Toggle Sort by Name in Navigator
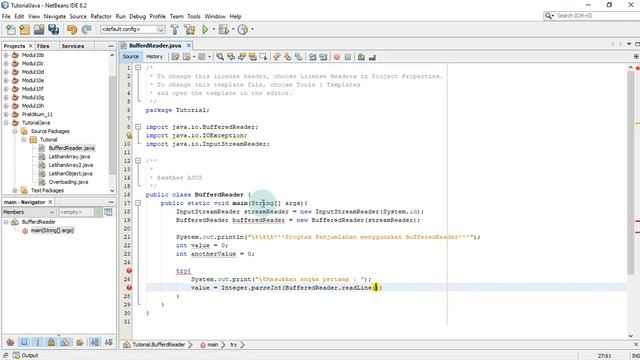This screenshot has height=360, width=640. pos(95,342)
